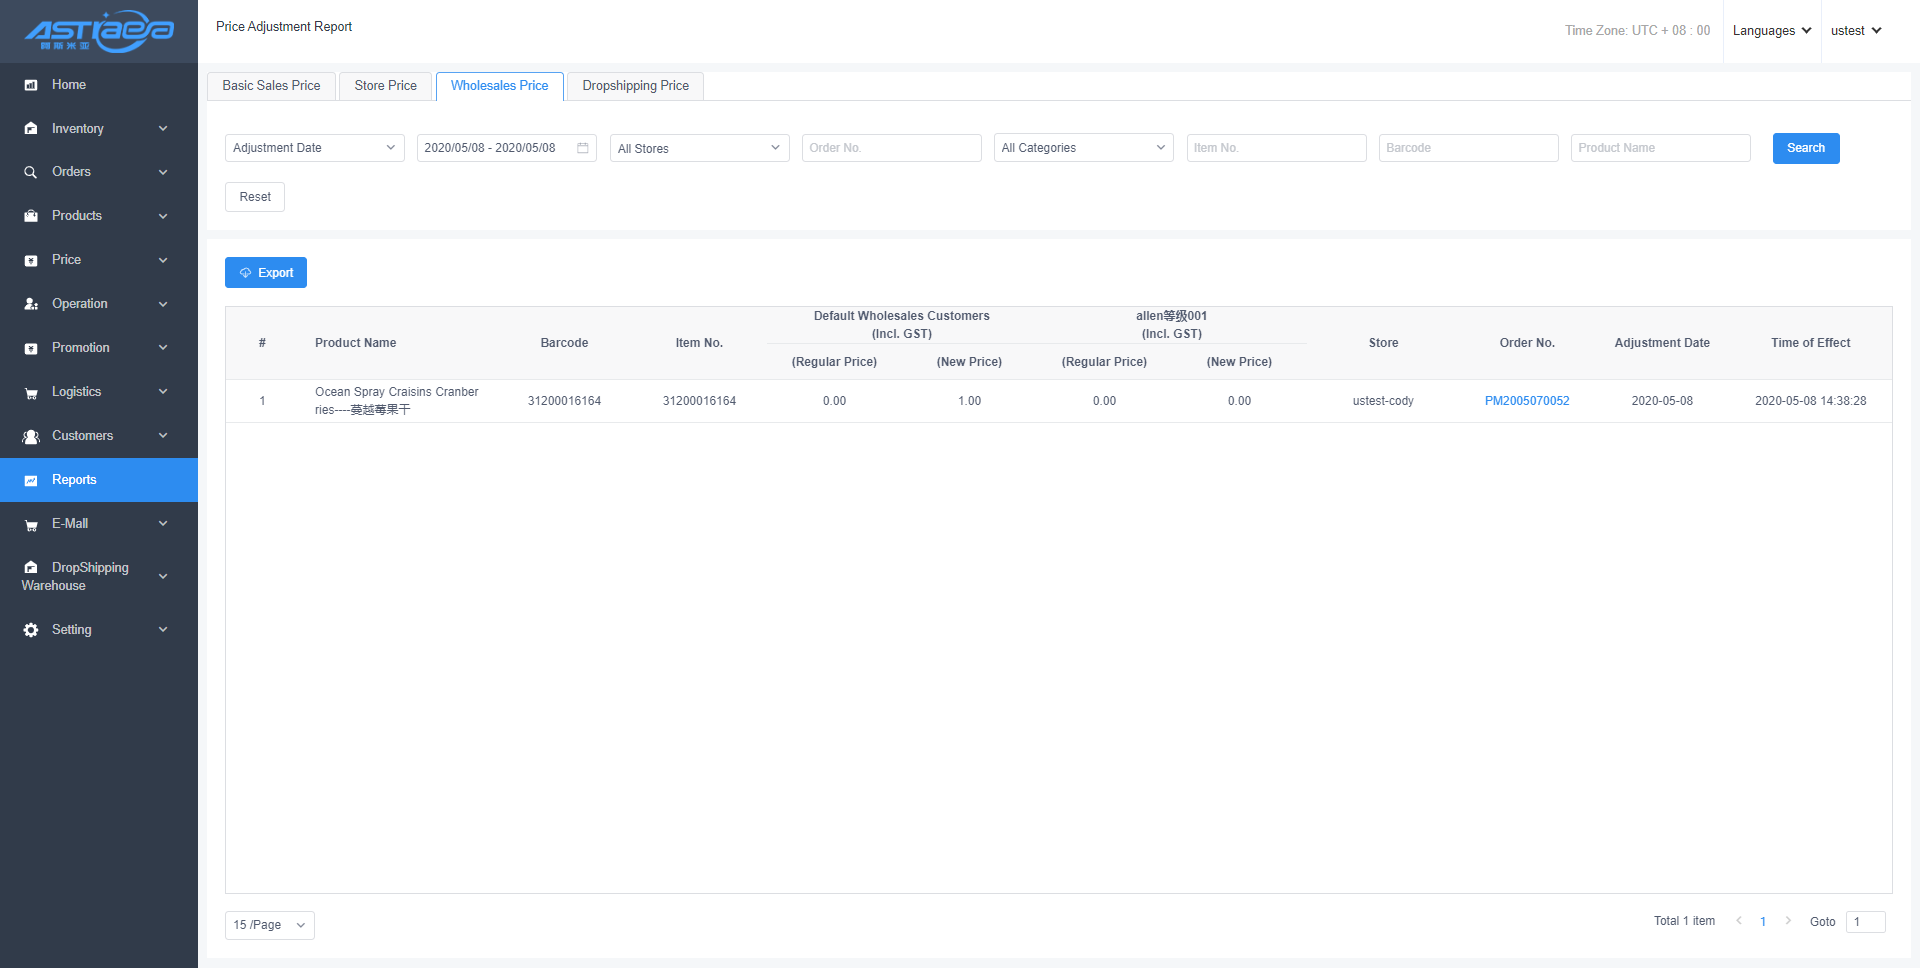
Task: Switch to the Basic Sales Price tab
Action: pyautogui.click(x=271, y=86)
